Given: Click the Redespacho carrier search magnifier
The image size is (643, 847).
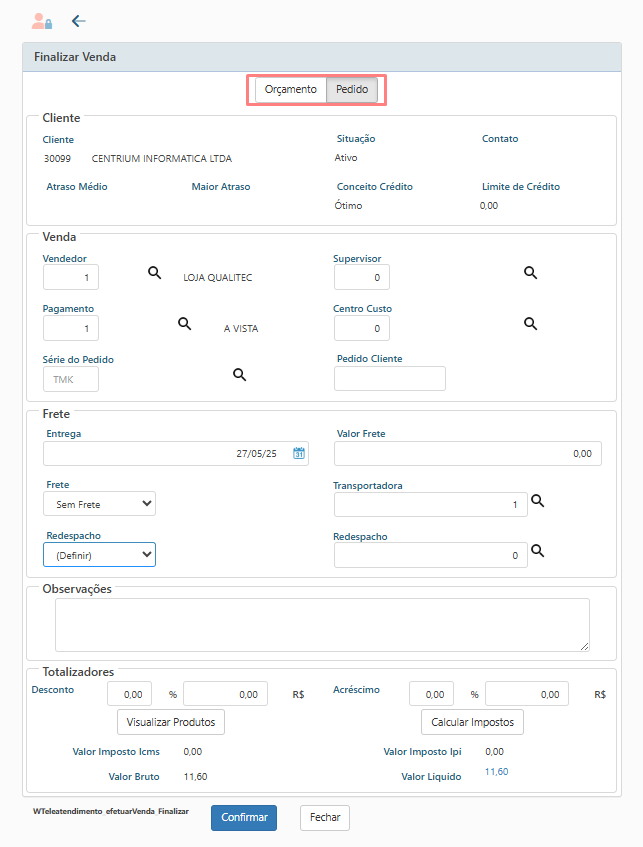Looking at the screenshot, I should (538, 550).
